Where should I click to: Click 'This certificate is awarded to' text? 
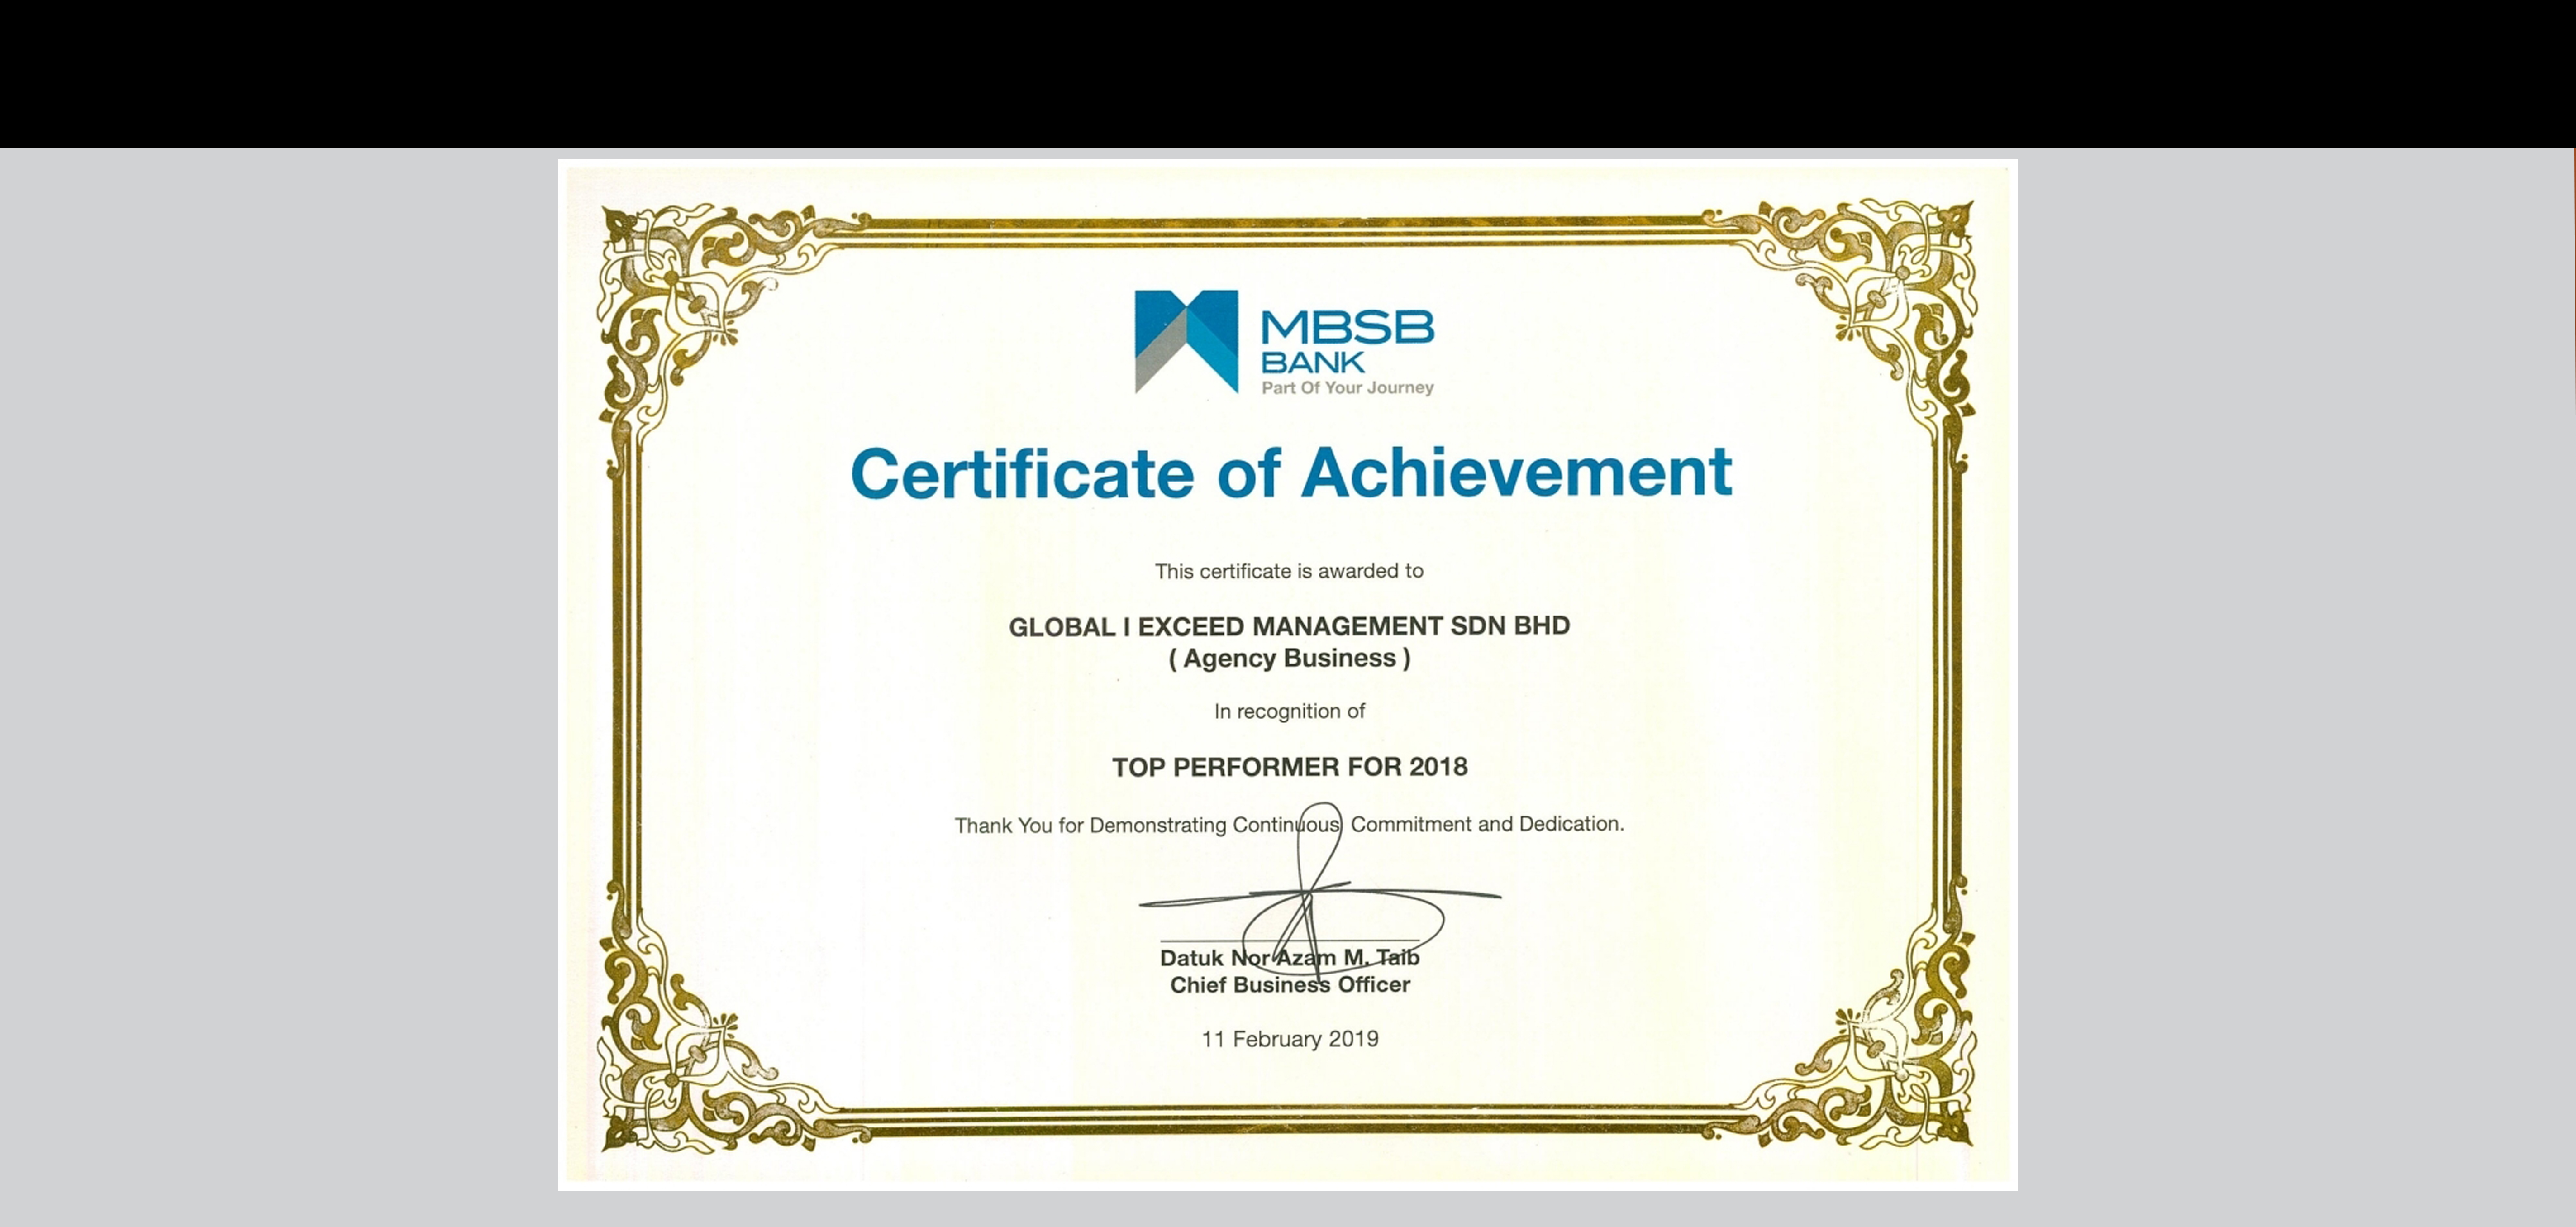coord(1289,571)
